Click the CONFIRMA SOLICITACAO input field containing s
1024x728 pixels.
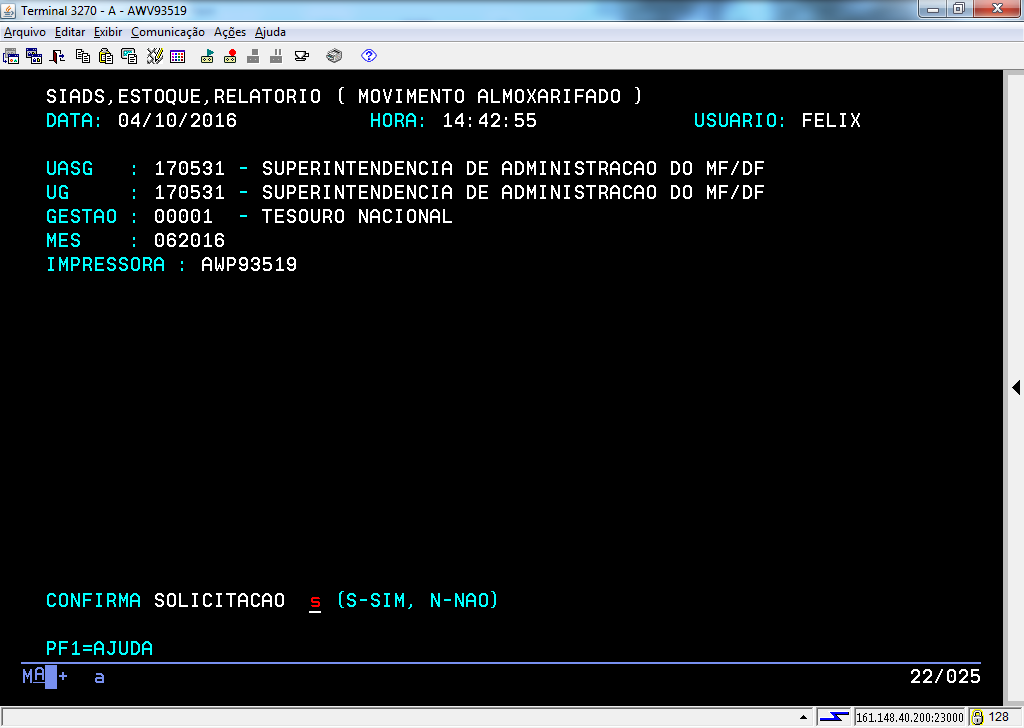click(x=315, y=601)
